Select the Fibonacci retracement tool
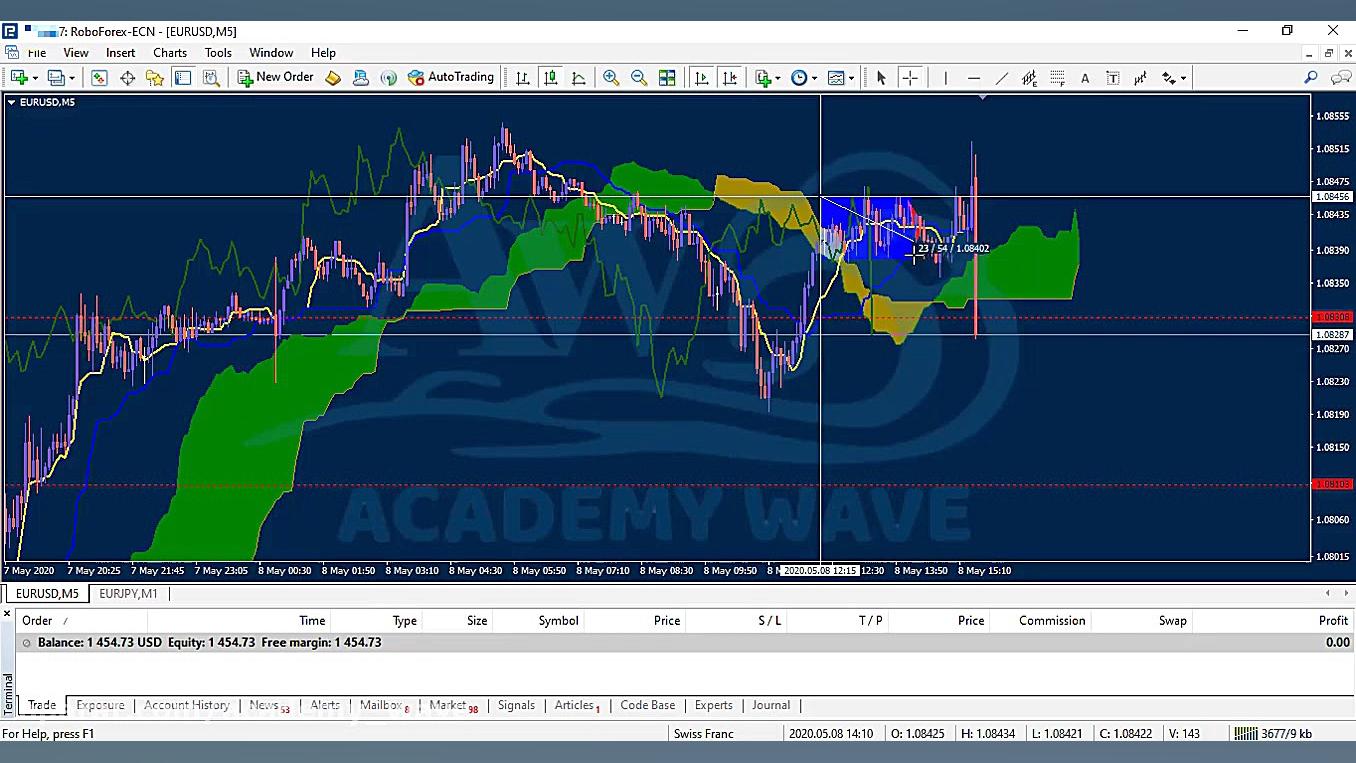Viewport: 1356px width, 763px height. (x=1057, y=78)
